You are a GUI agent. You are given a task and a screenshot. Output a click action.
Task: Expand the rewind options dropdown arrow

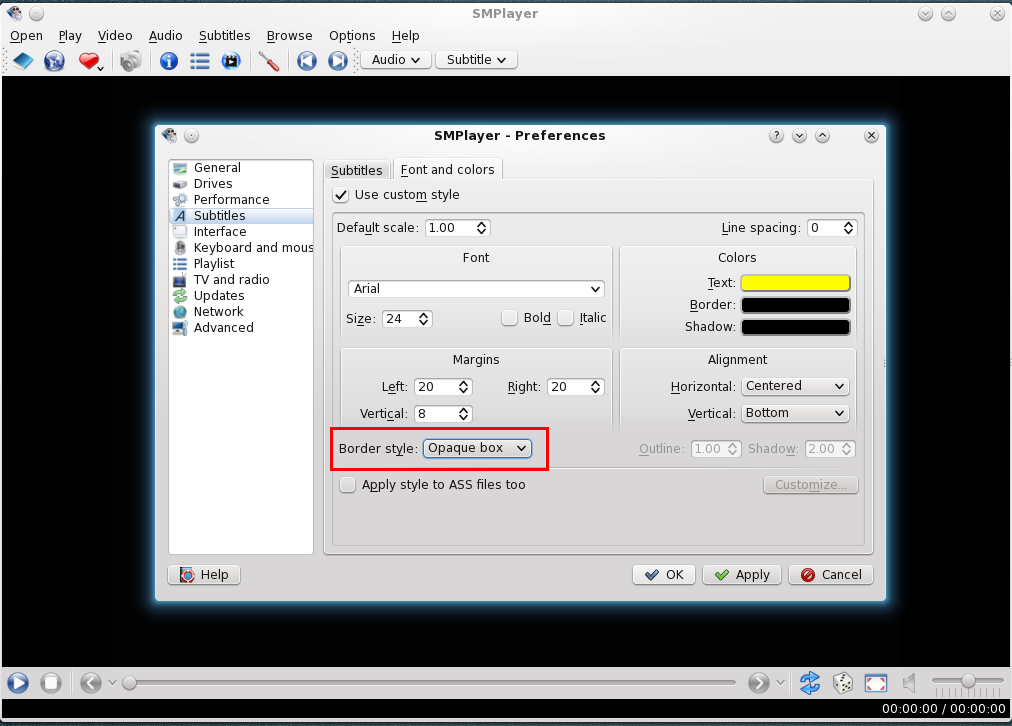112,683
